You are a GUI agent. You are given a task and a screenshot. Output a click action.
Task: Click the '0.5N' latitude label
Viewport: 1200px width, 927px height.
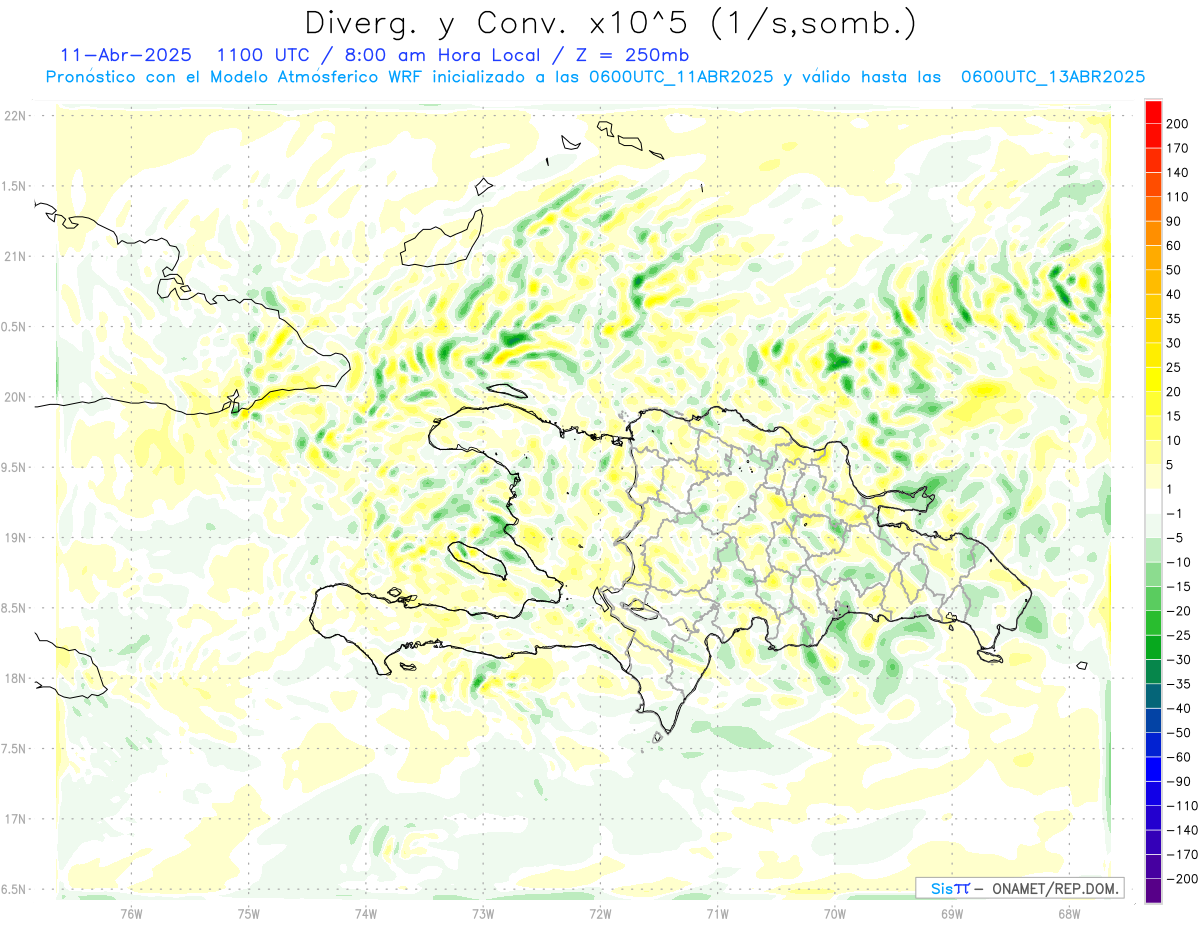coord(15,327)
